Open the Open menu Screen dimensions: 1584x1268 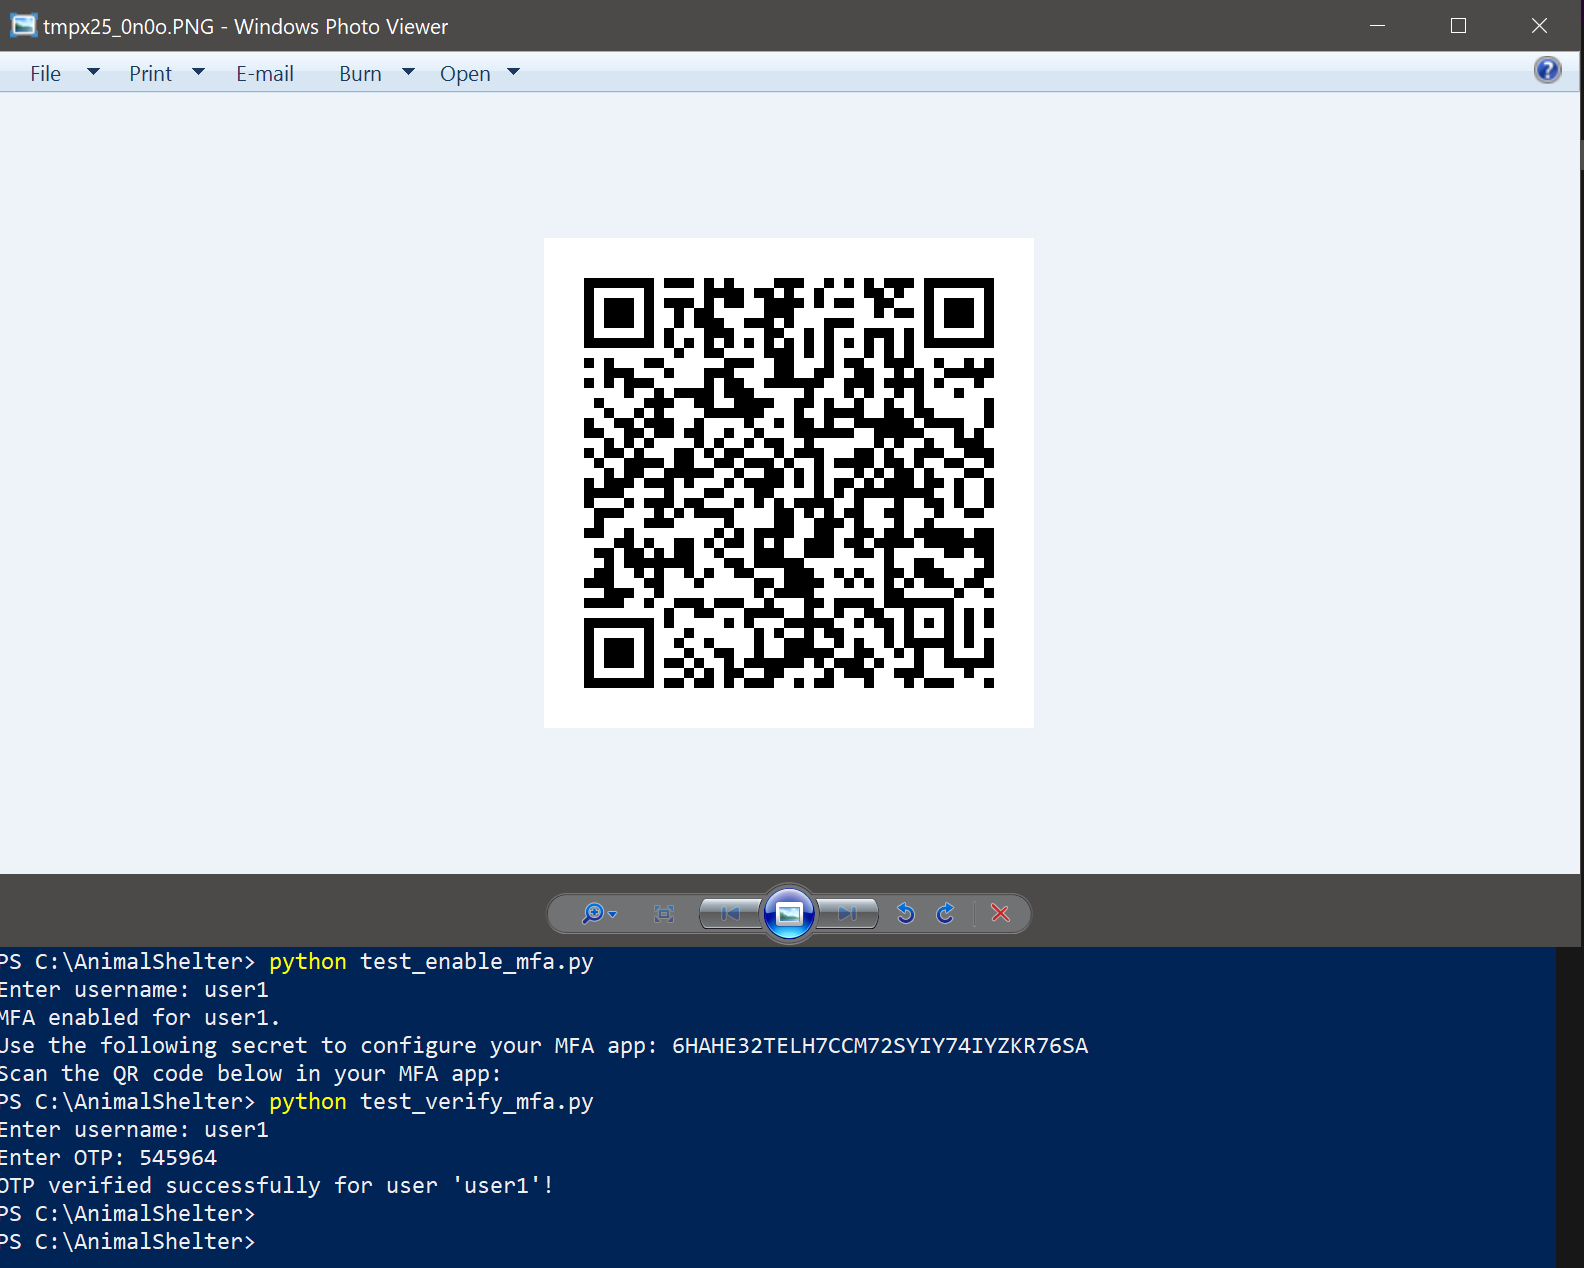(465, 73)
